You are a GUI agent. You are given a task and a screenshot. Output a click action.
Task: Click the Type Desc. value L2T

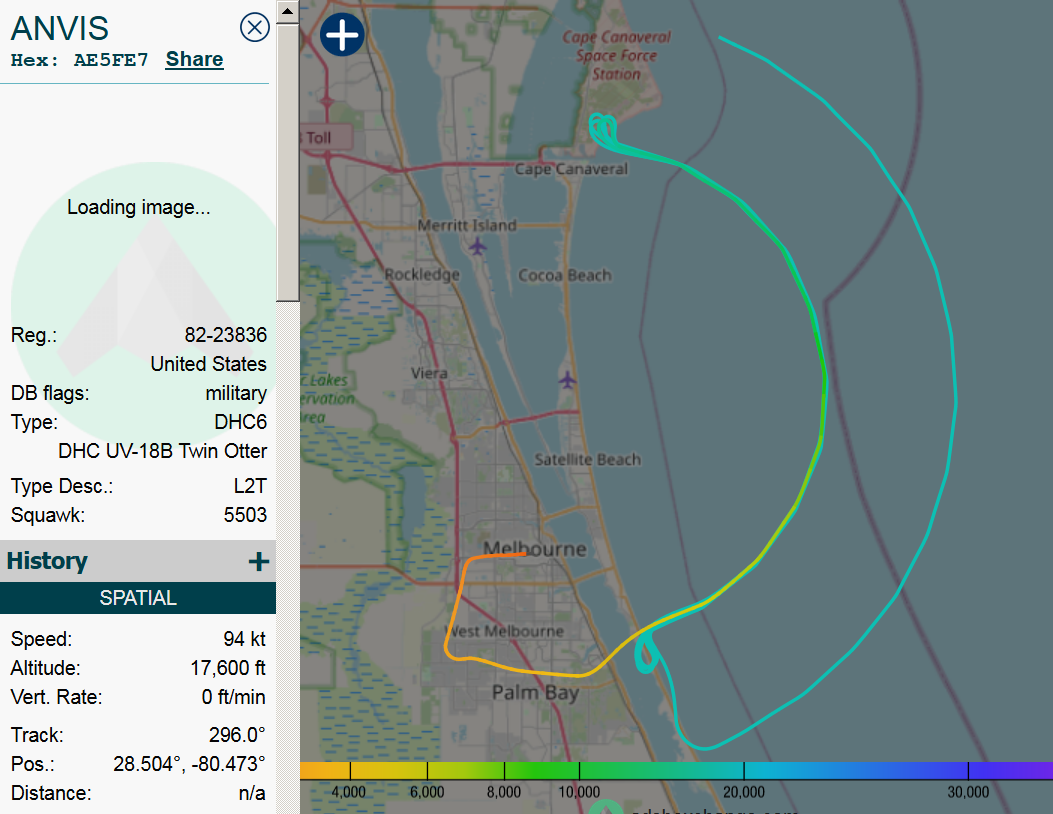250,486
